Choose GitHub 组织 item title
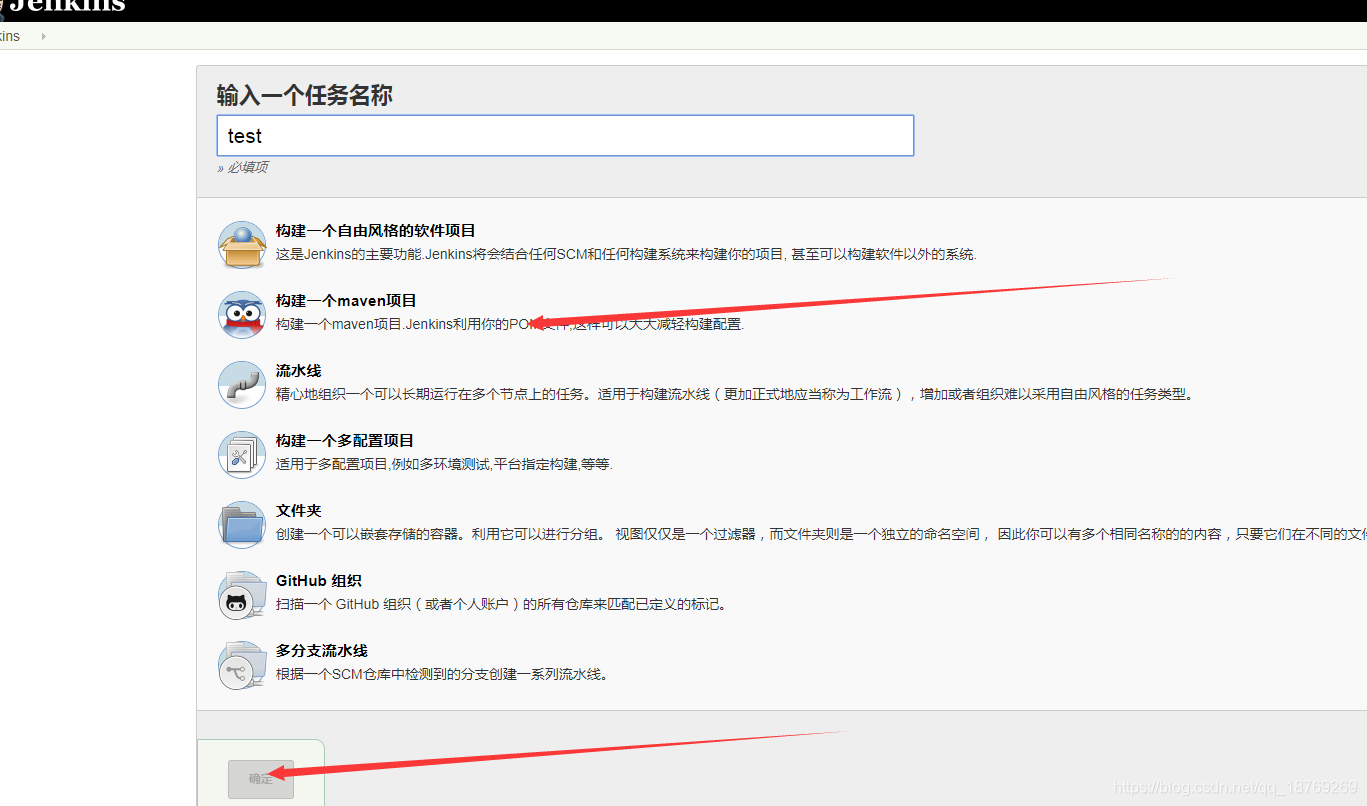The height and width of the screenshot is (806, 1367). pyautogui.click(x=319, y=581)
